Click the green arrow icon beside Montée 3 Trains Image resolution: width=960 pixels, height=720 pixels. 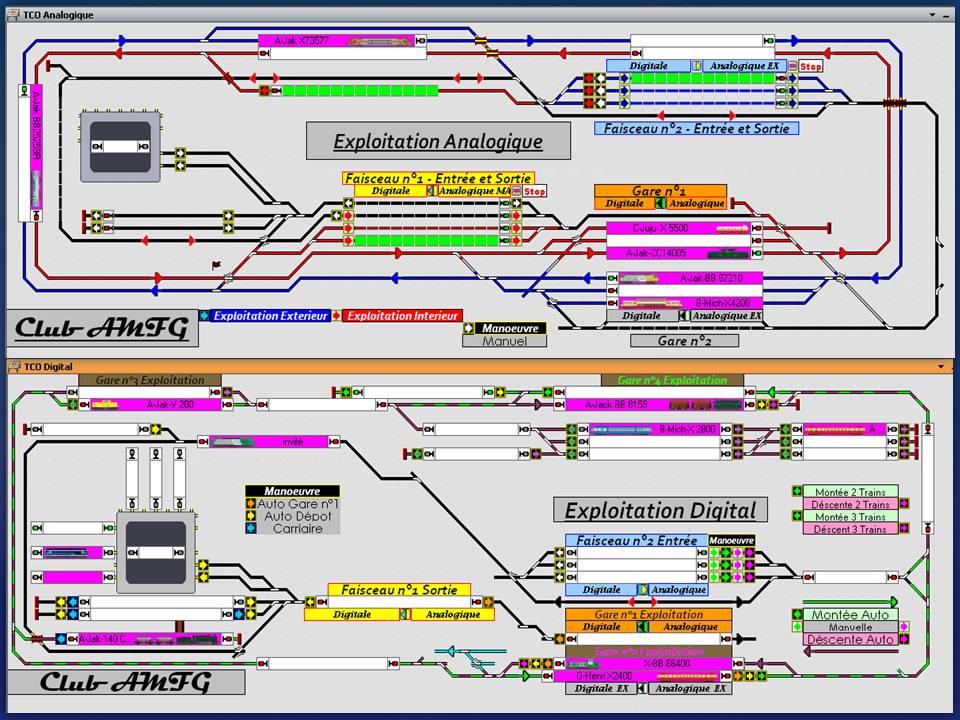pos(797,516)
